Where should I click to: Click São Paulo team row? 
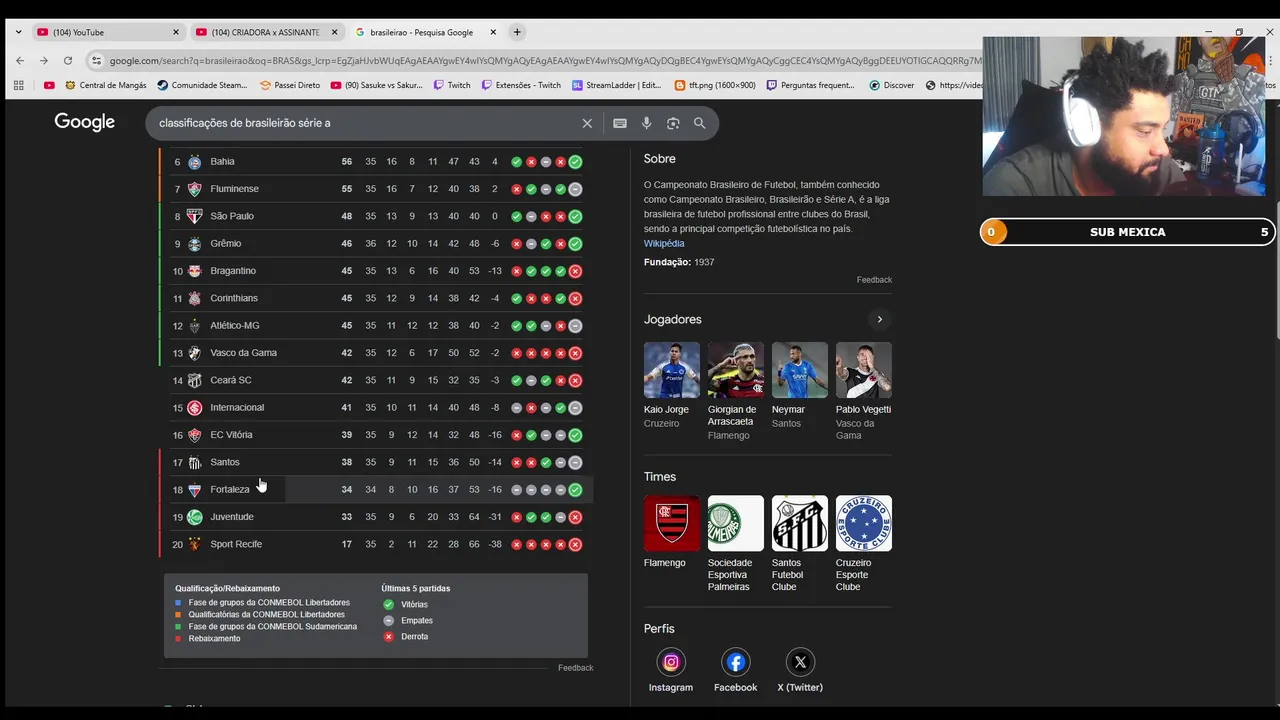(376, 216)
